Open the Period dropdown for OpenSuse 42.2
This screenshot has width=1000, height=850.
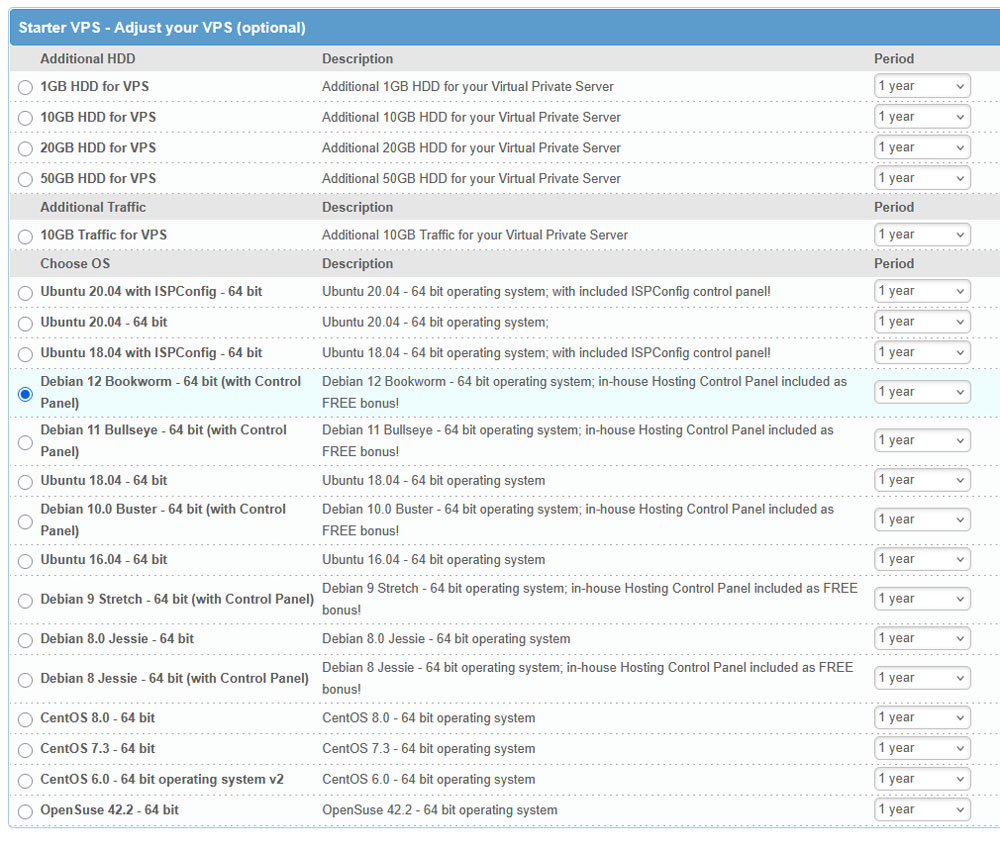click(921, 809)
